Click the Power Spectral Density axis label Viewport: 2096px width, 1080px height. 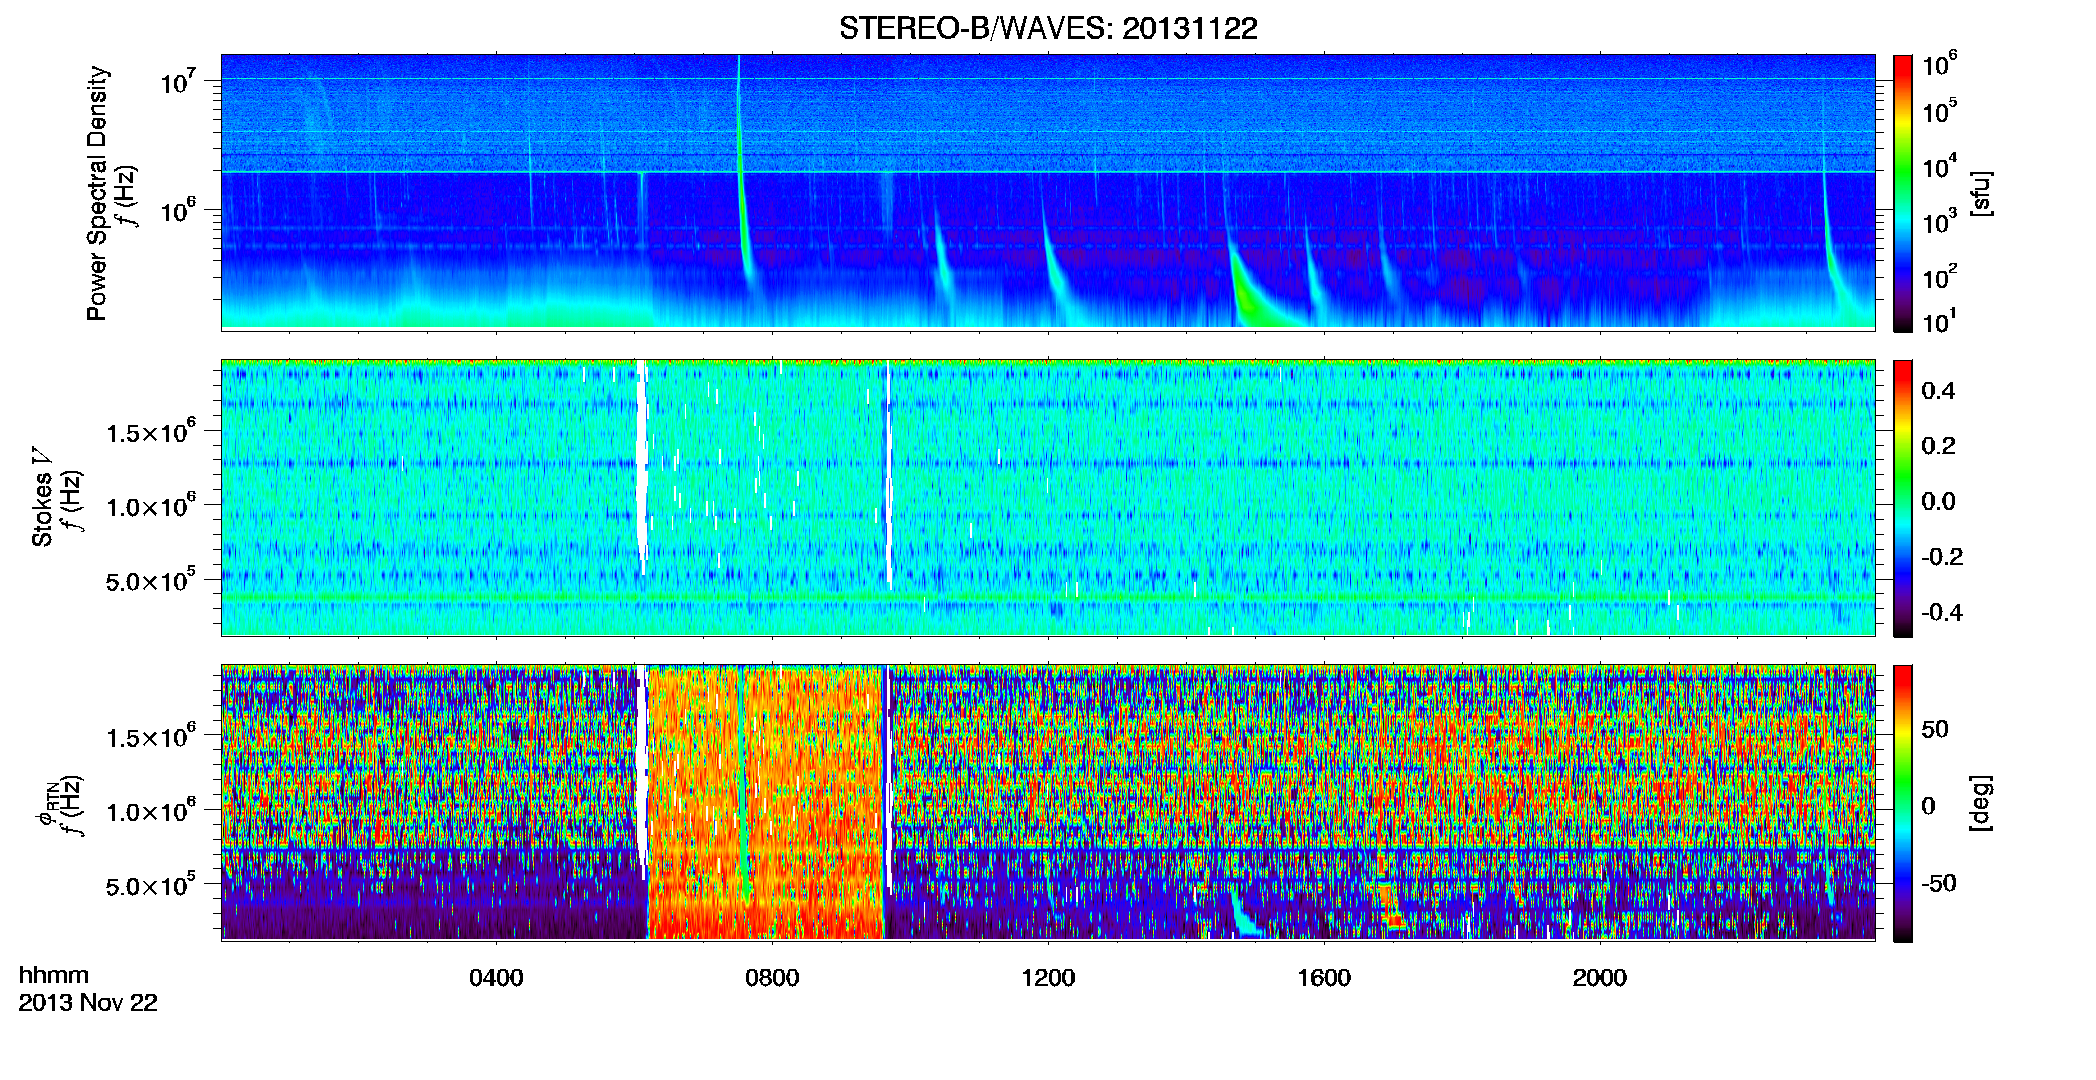[97, 193]
